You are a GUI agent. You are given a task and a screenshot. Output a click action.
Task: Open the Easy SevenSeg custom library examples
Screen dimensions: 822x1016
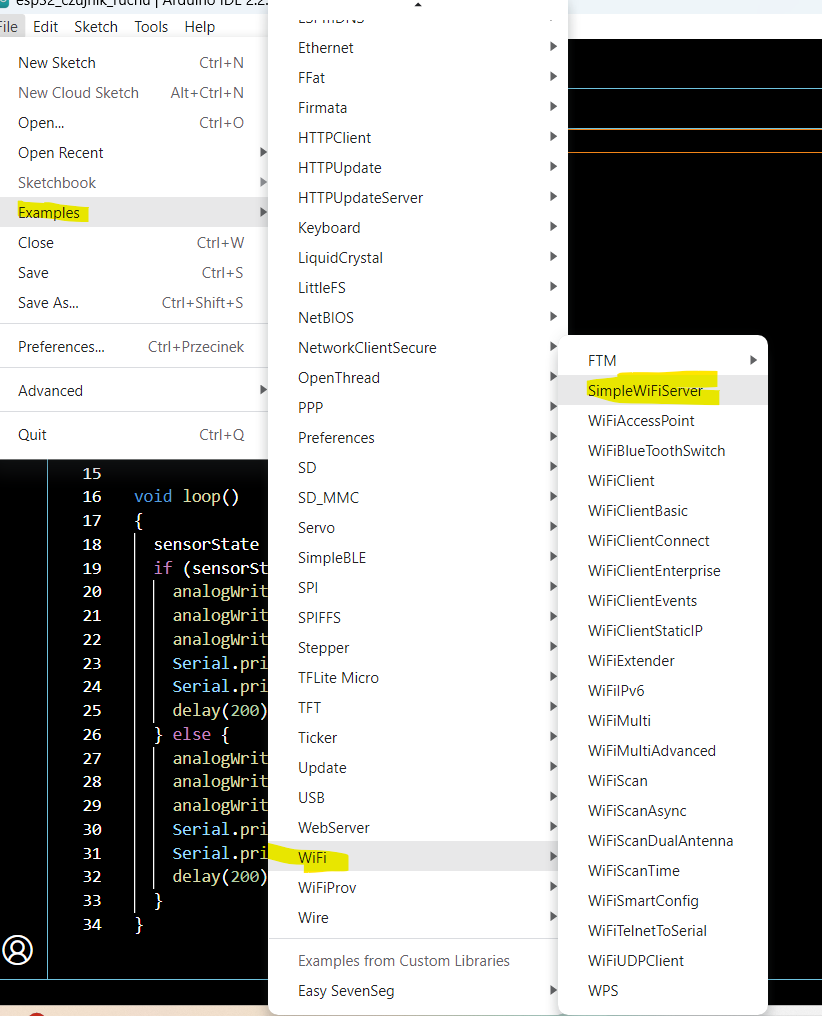point(415,991)
